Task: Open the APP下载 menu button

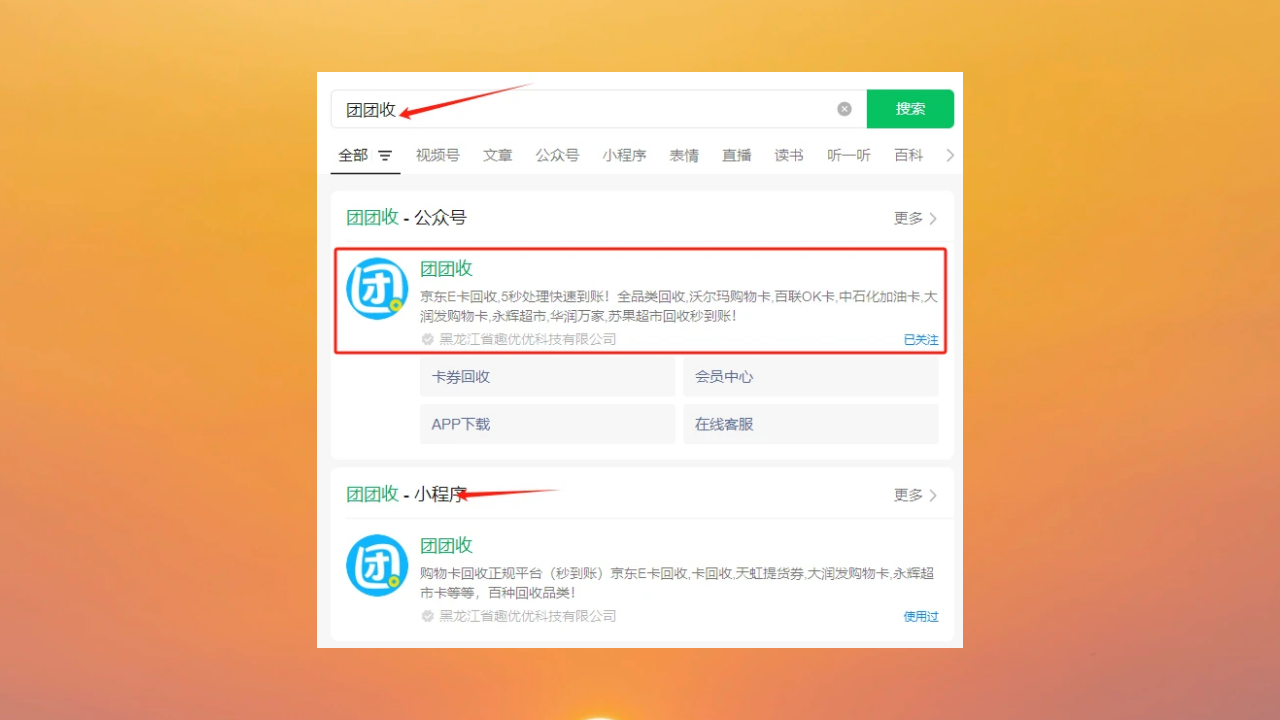Action: (548, 424)
